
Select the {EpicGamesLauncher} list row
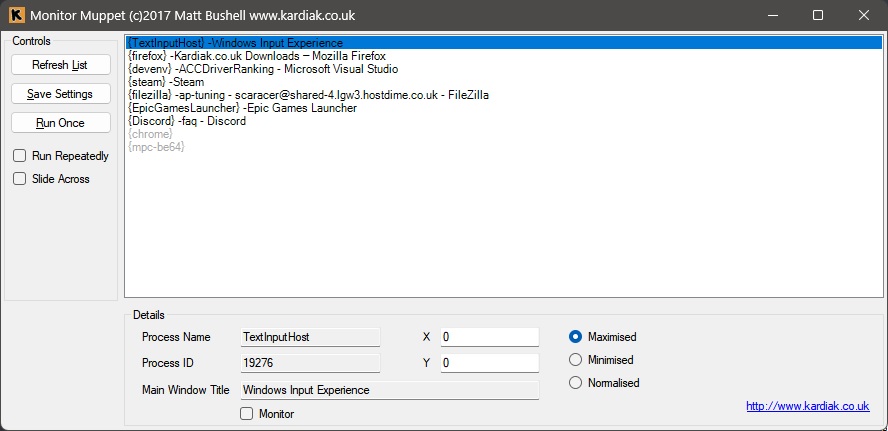[504, 108]
